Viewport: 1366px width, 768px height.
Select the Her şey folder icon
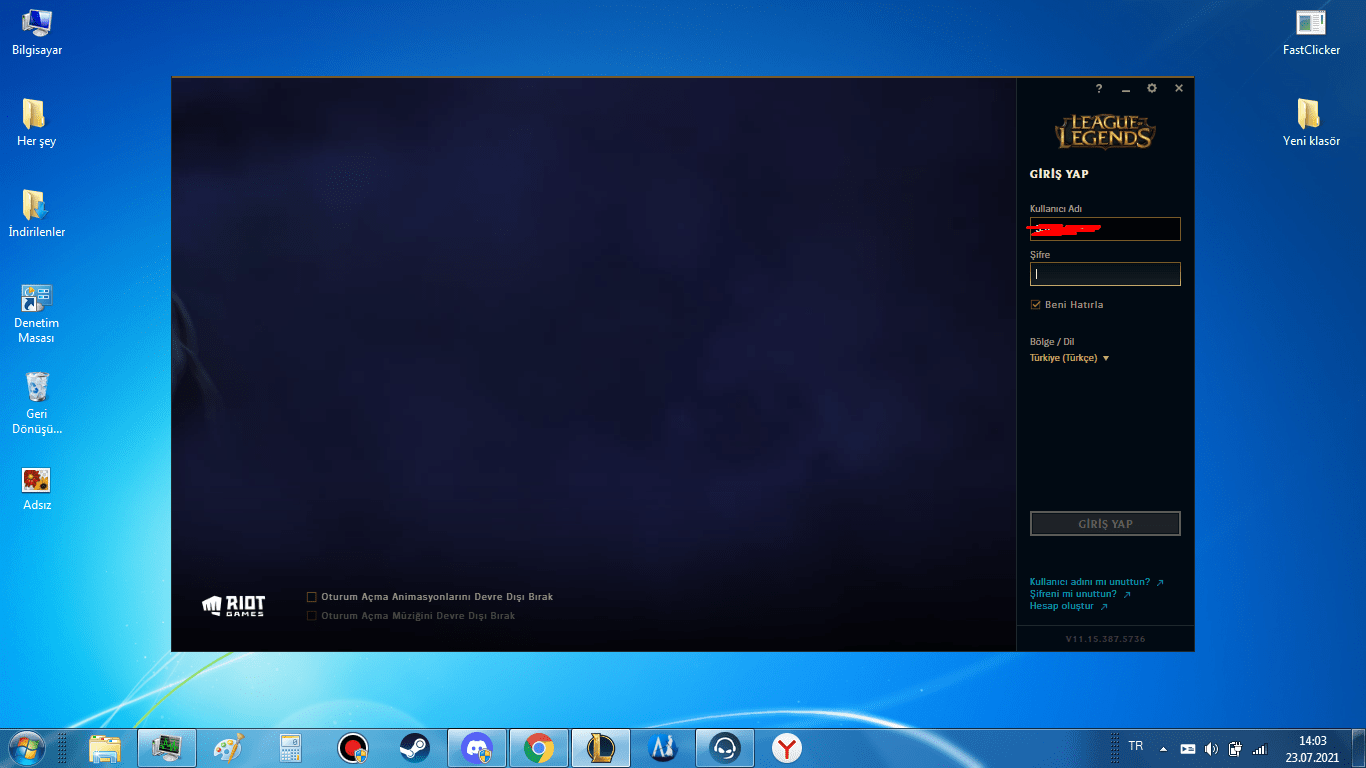(x=36, y=122)
